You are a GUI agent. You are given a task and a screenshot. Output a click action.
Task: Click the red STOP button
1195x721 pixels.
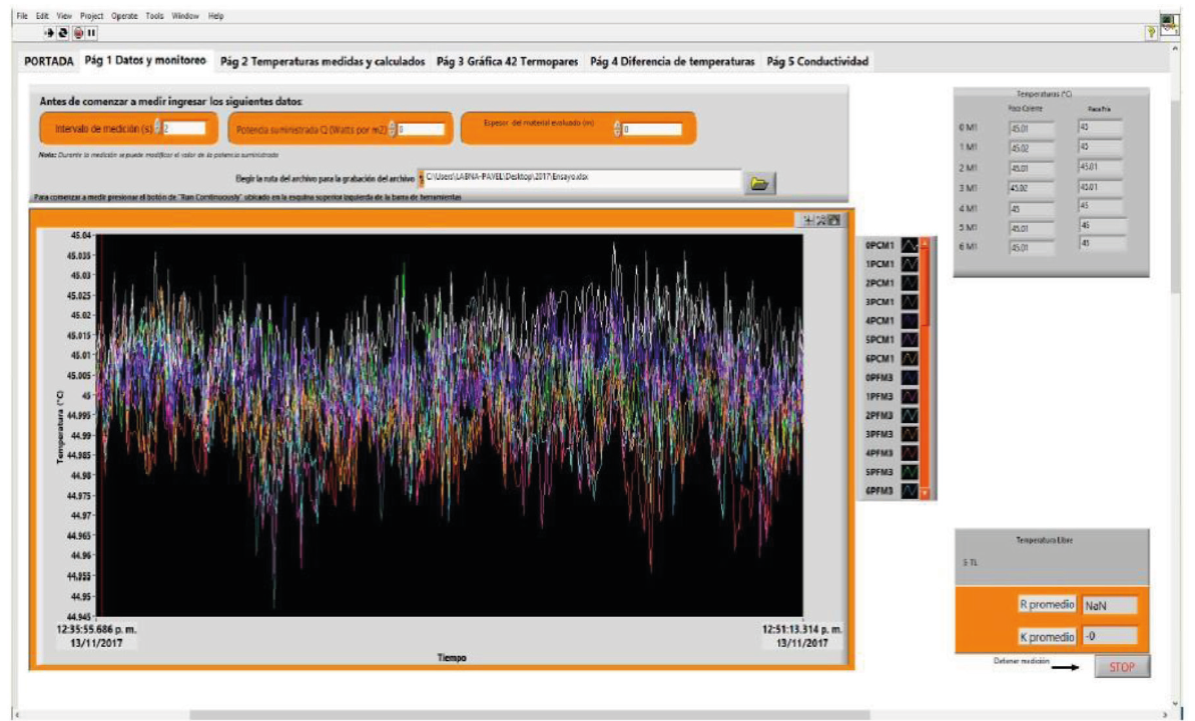1122,667
